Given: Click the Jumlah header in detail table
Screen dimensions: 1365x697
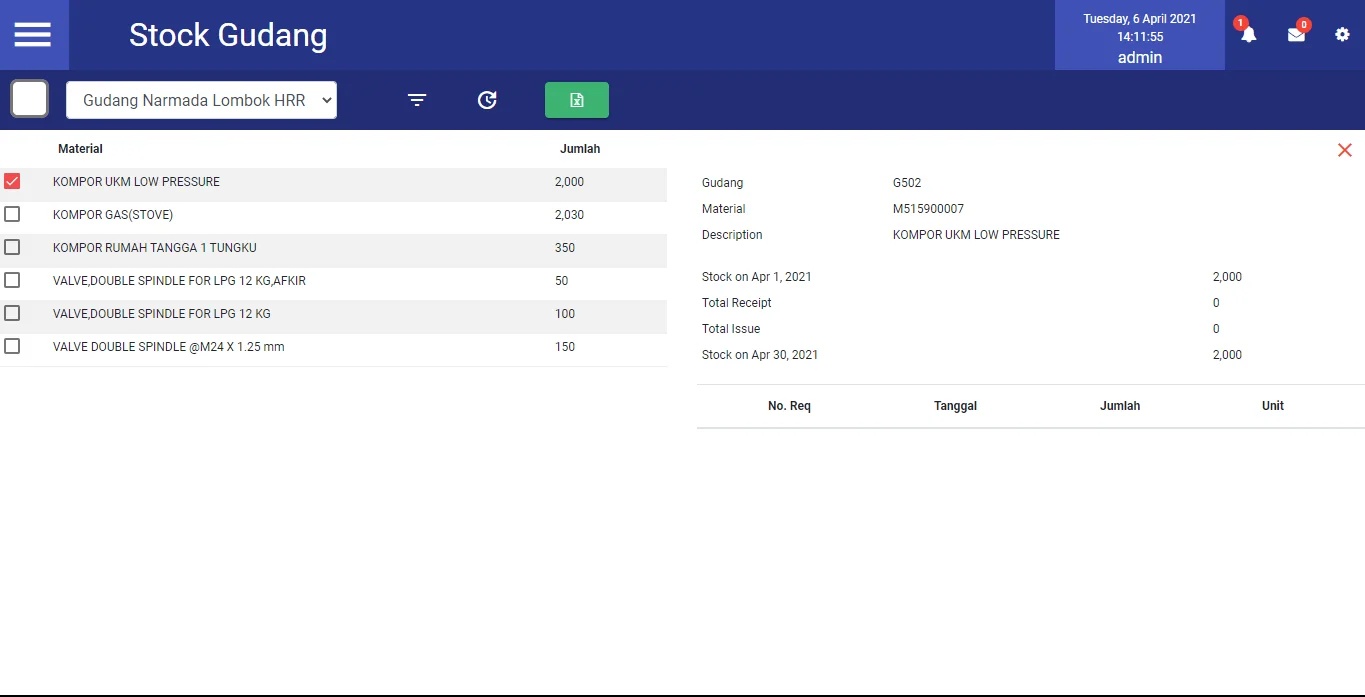Looking at the screenshot, I should 1120,406.
